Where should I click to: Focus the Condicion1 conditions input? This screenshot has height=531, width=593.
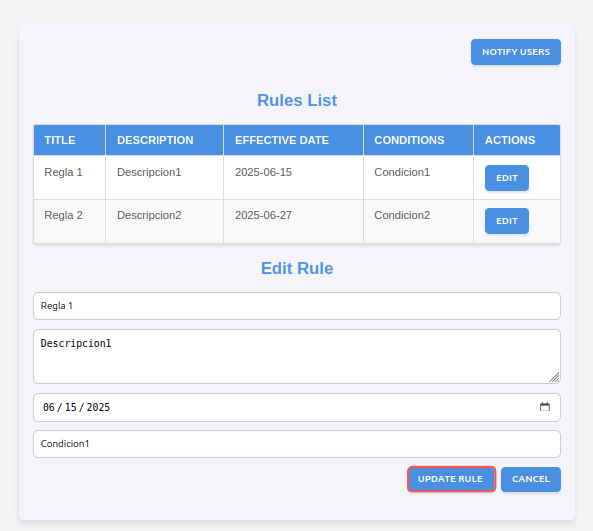(x=297, y=444)
